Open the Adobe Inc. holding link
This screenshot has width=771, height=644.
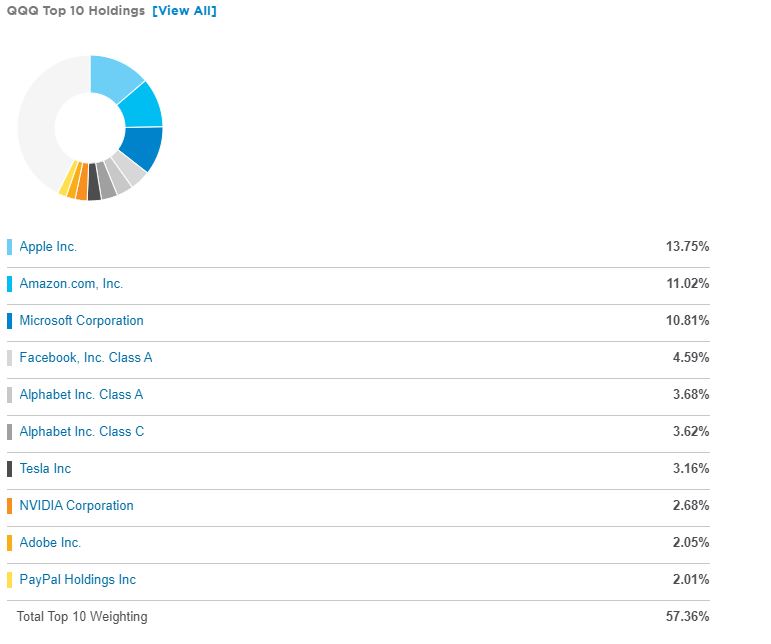click(x=50, y=542)
